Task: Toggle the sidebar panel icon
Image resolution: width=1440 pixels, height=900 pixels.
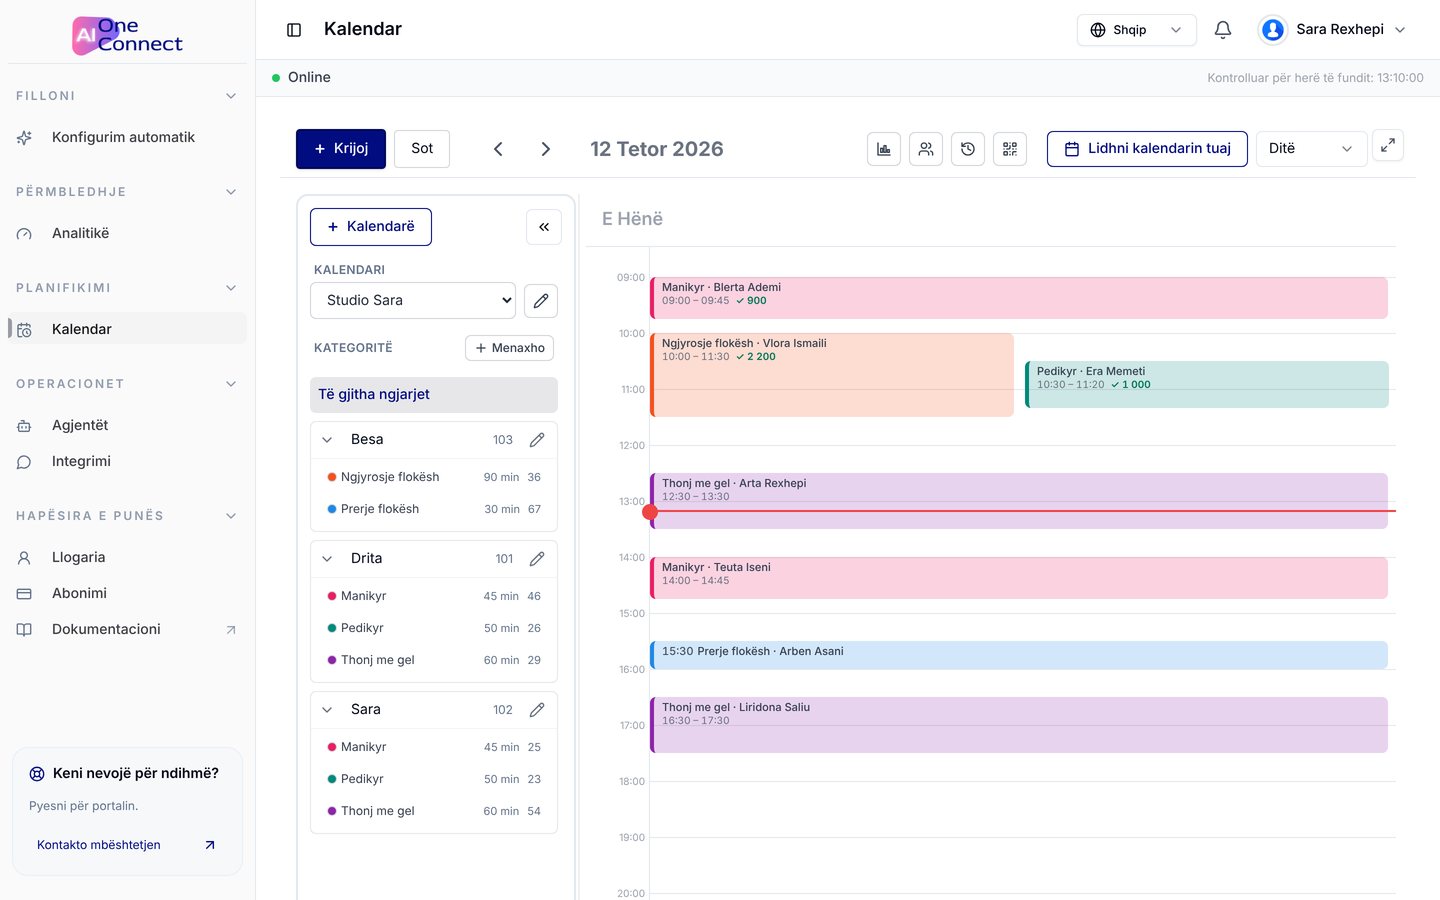Action: click(294, 30)
